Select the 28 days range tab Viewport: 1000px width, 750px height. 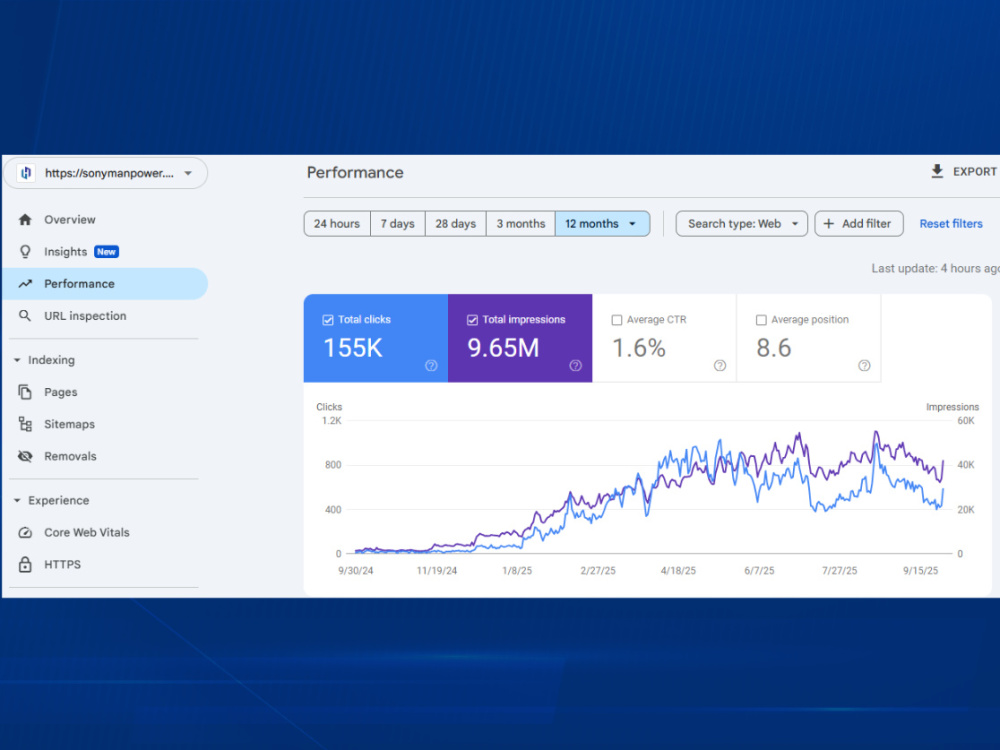455,224
